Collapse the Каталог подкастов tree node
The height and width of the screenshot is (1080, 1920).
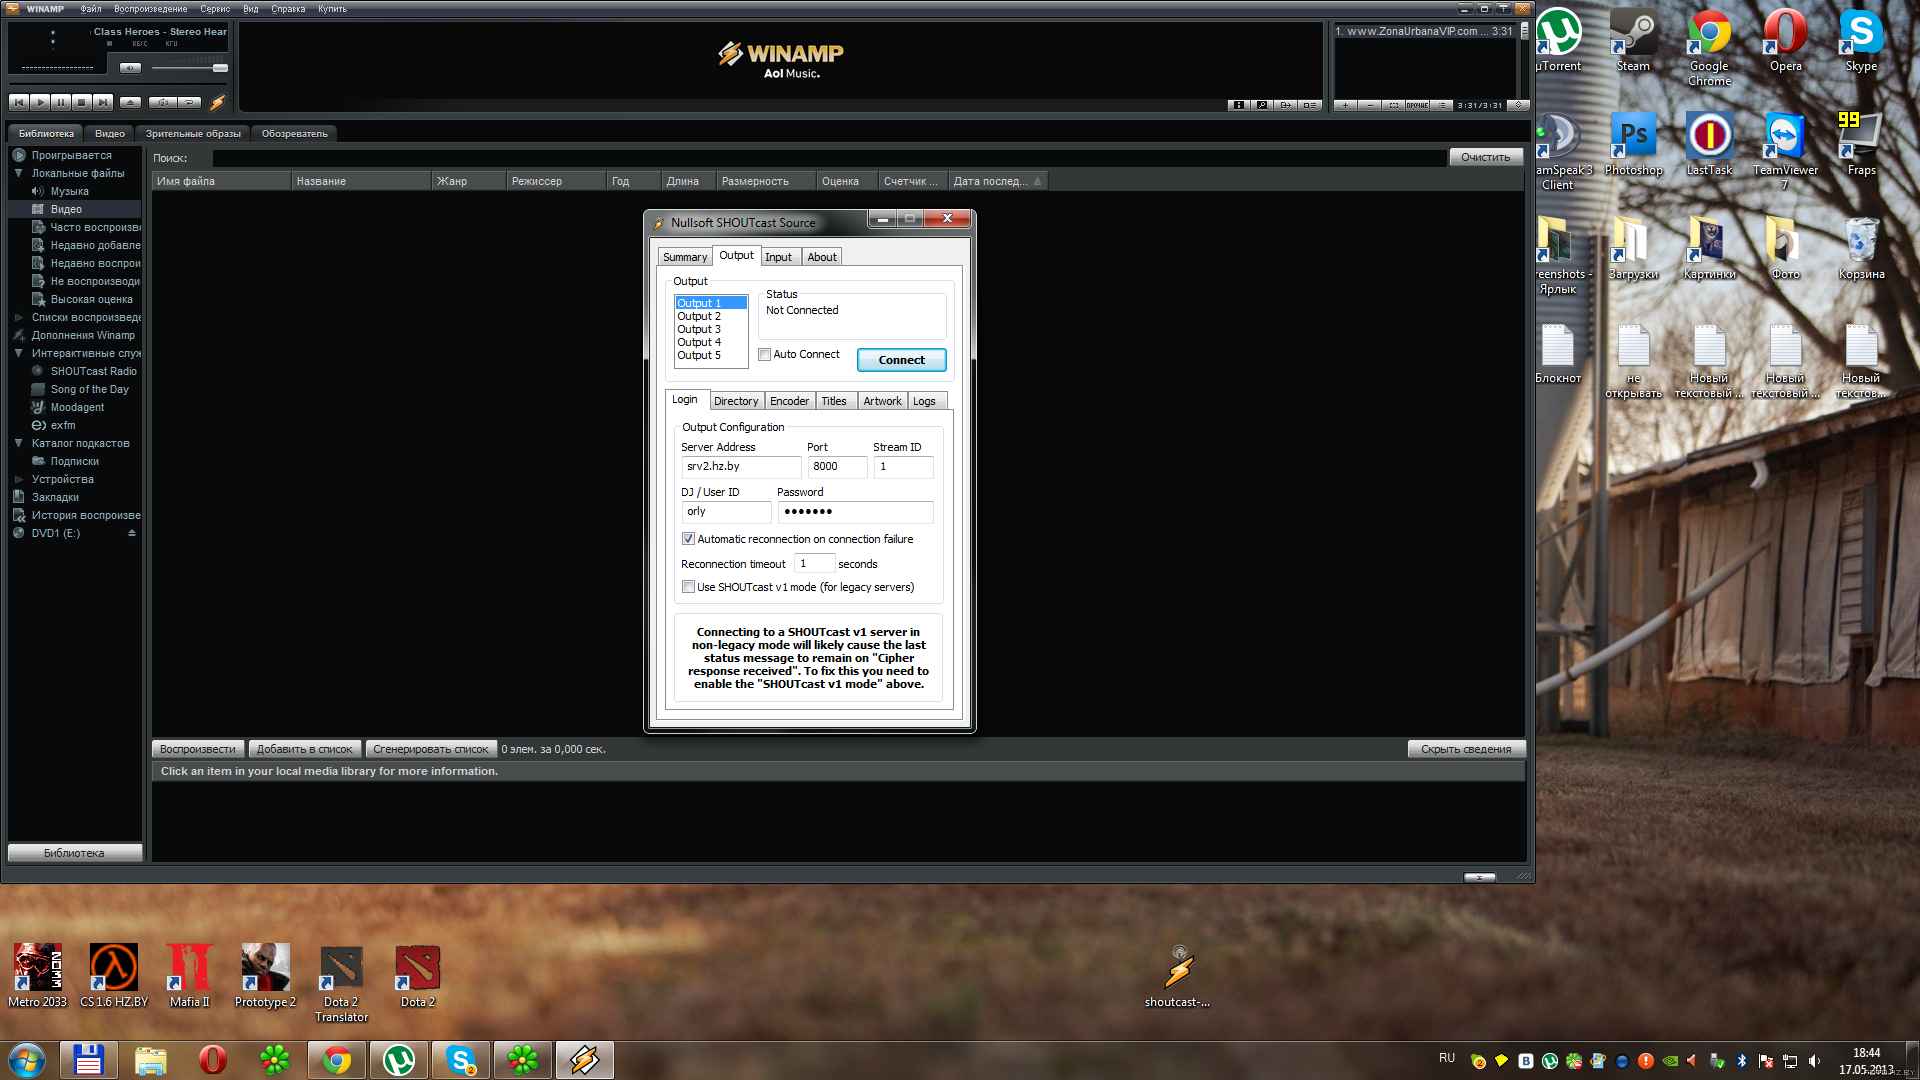[x=18, y=443]
